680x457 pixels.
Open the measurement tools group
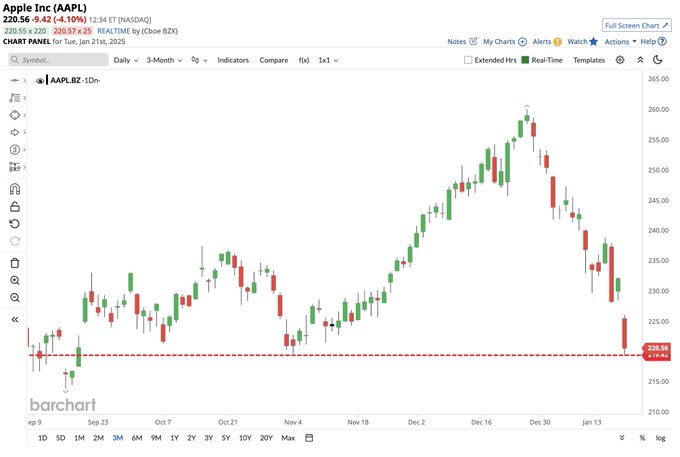(15, 167)
